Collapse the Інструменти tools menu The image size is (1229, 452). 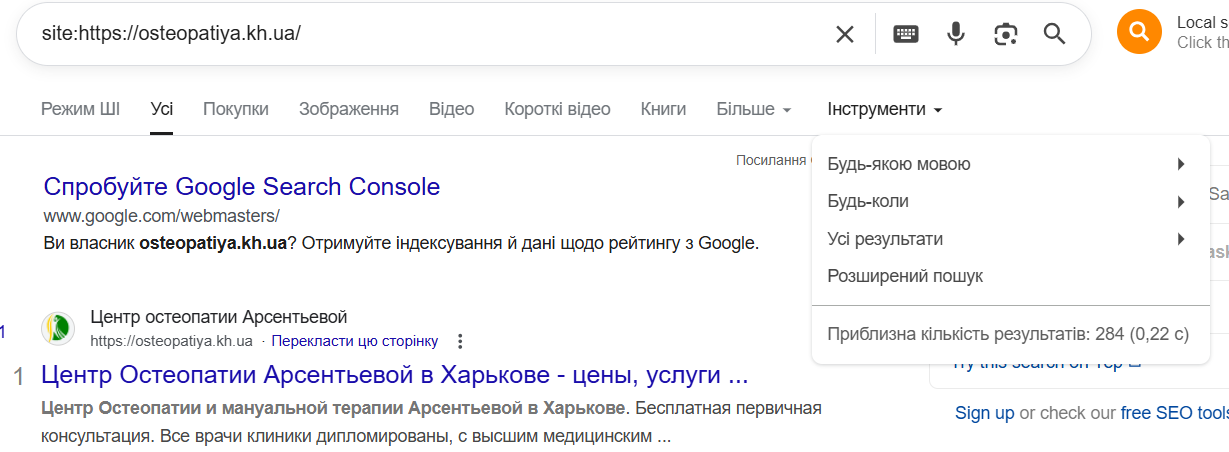click(x=885, y=109)
